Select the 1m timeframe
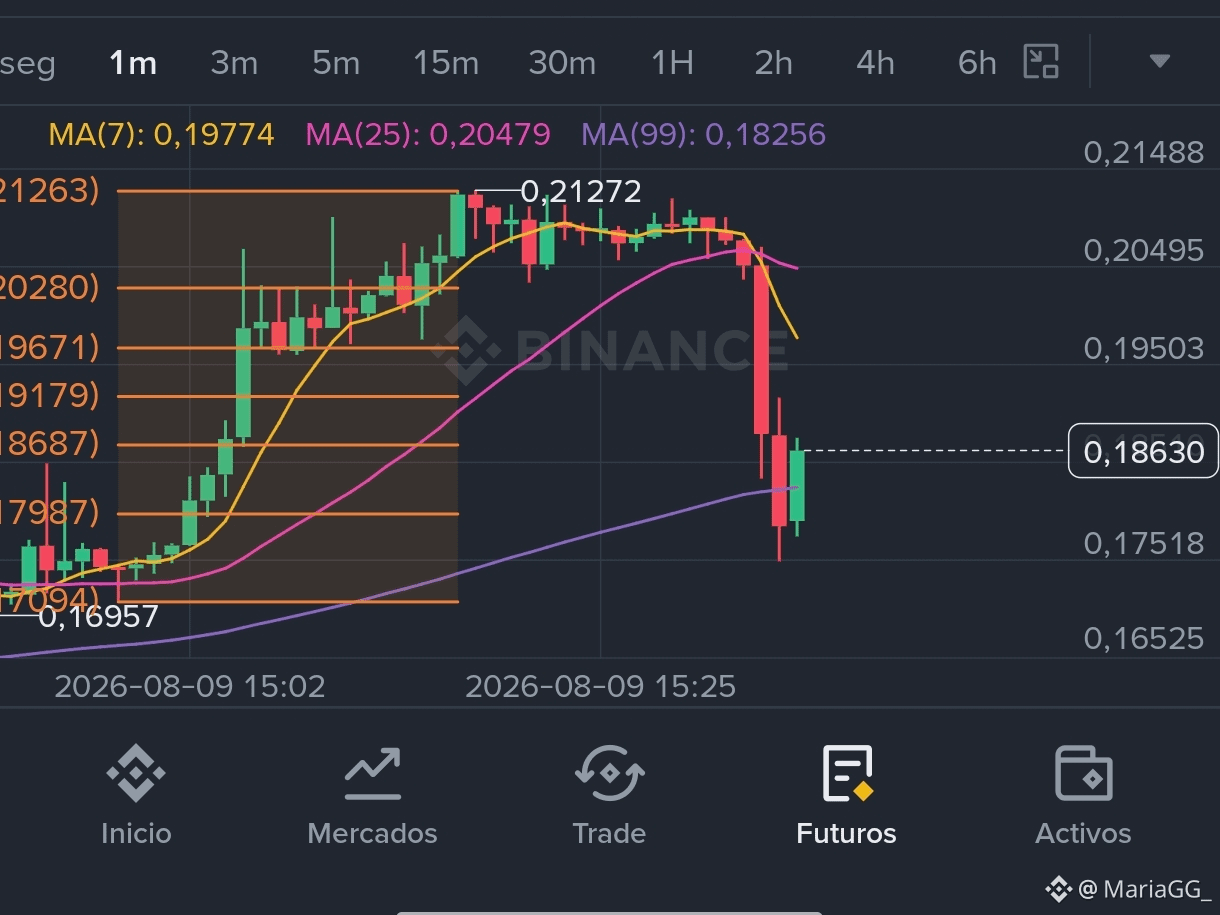1220x915 pixels. pyautogui.click(x=133, y=63)
